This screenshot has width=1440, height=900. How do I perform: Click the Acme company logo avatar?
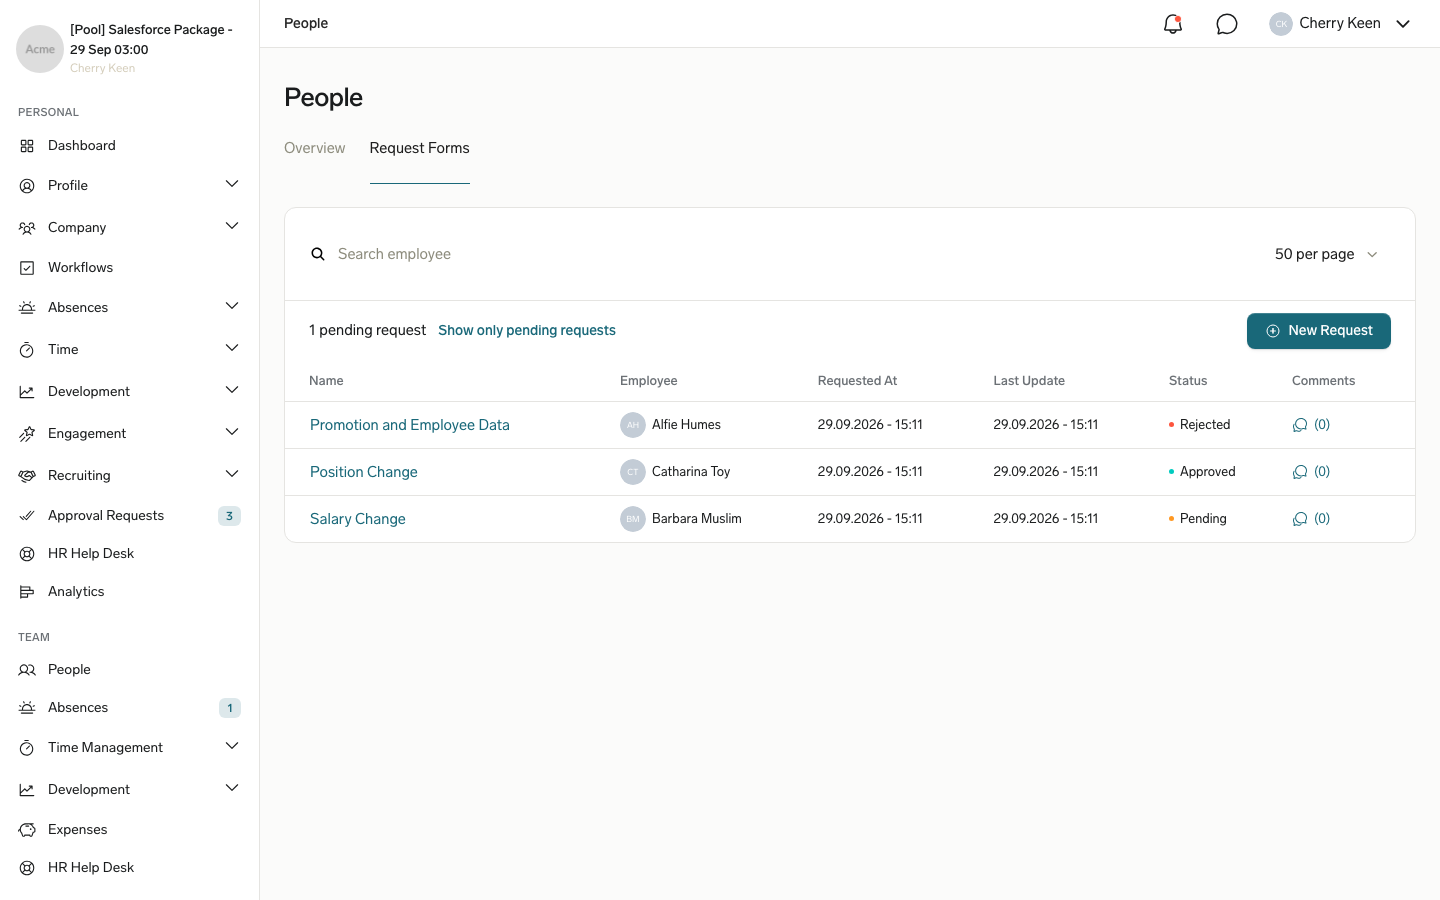(40, 49)
